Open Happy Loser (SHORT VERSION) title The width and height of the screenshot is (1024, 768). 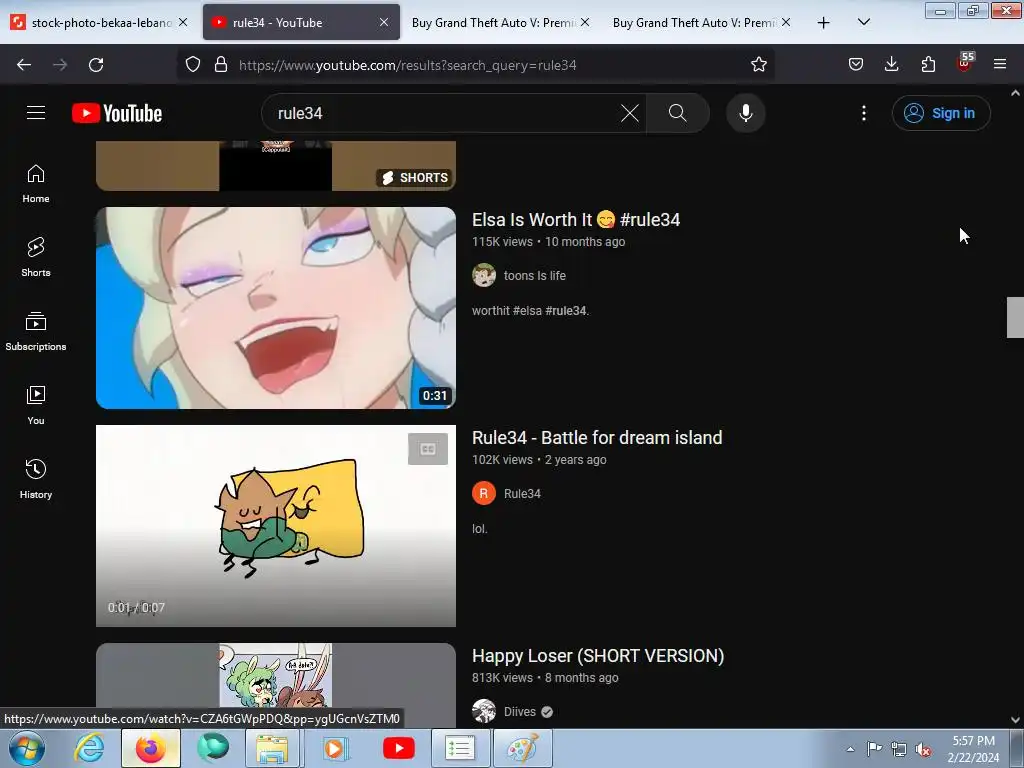pyautogui.click(x=598, y=656)
